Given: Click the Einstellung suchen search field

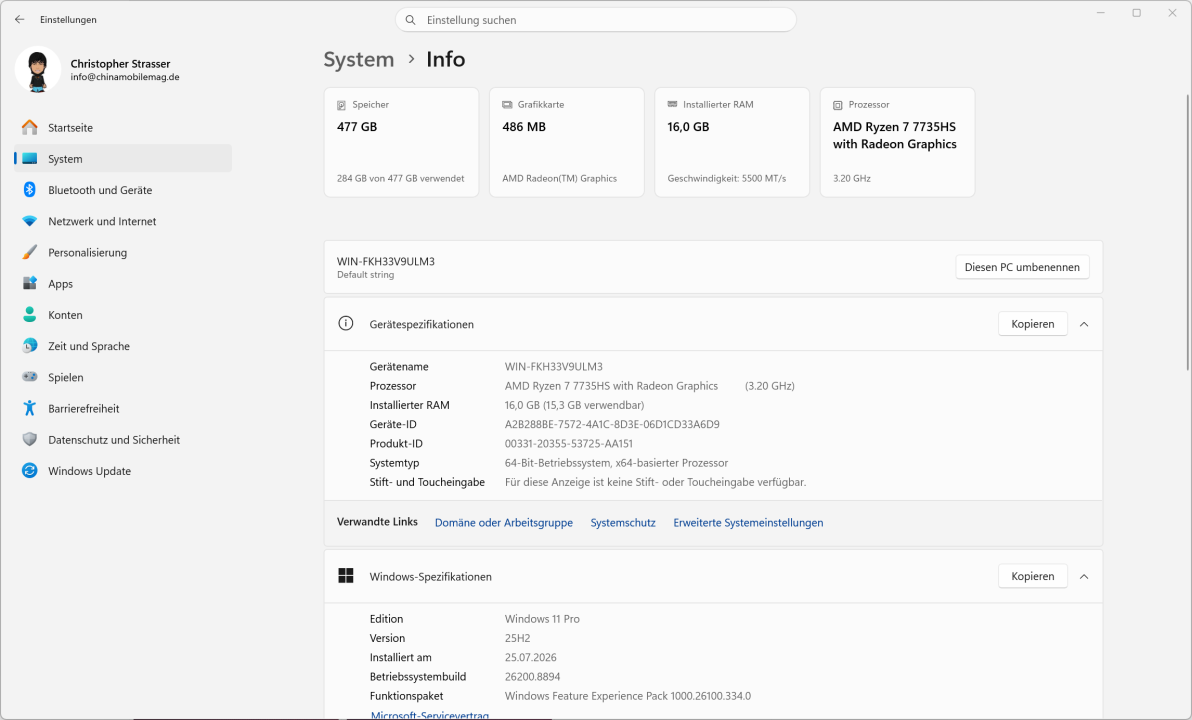Looking at the screenshot, I should (x=595, y=20).
